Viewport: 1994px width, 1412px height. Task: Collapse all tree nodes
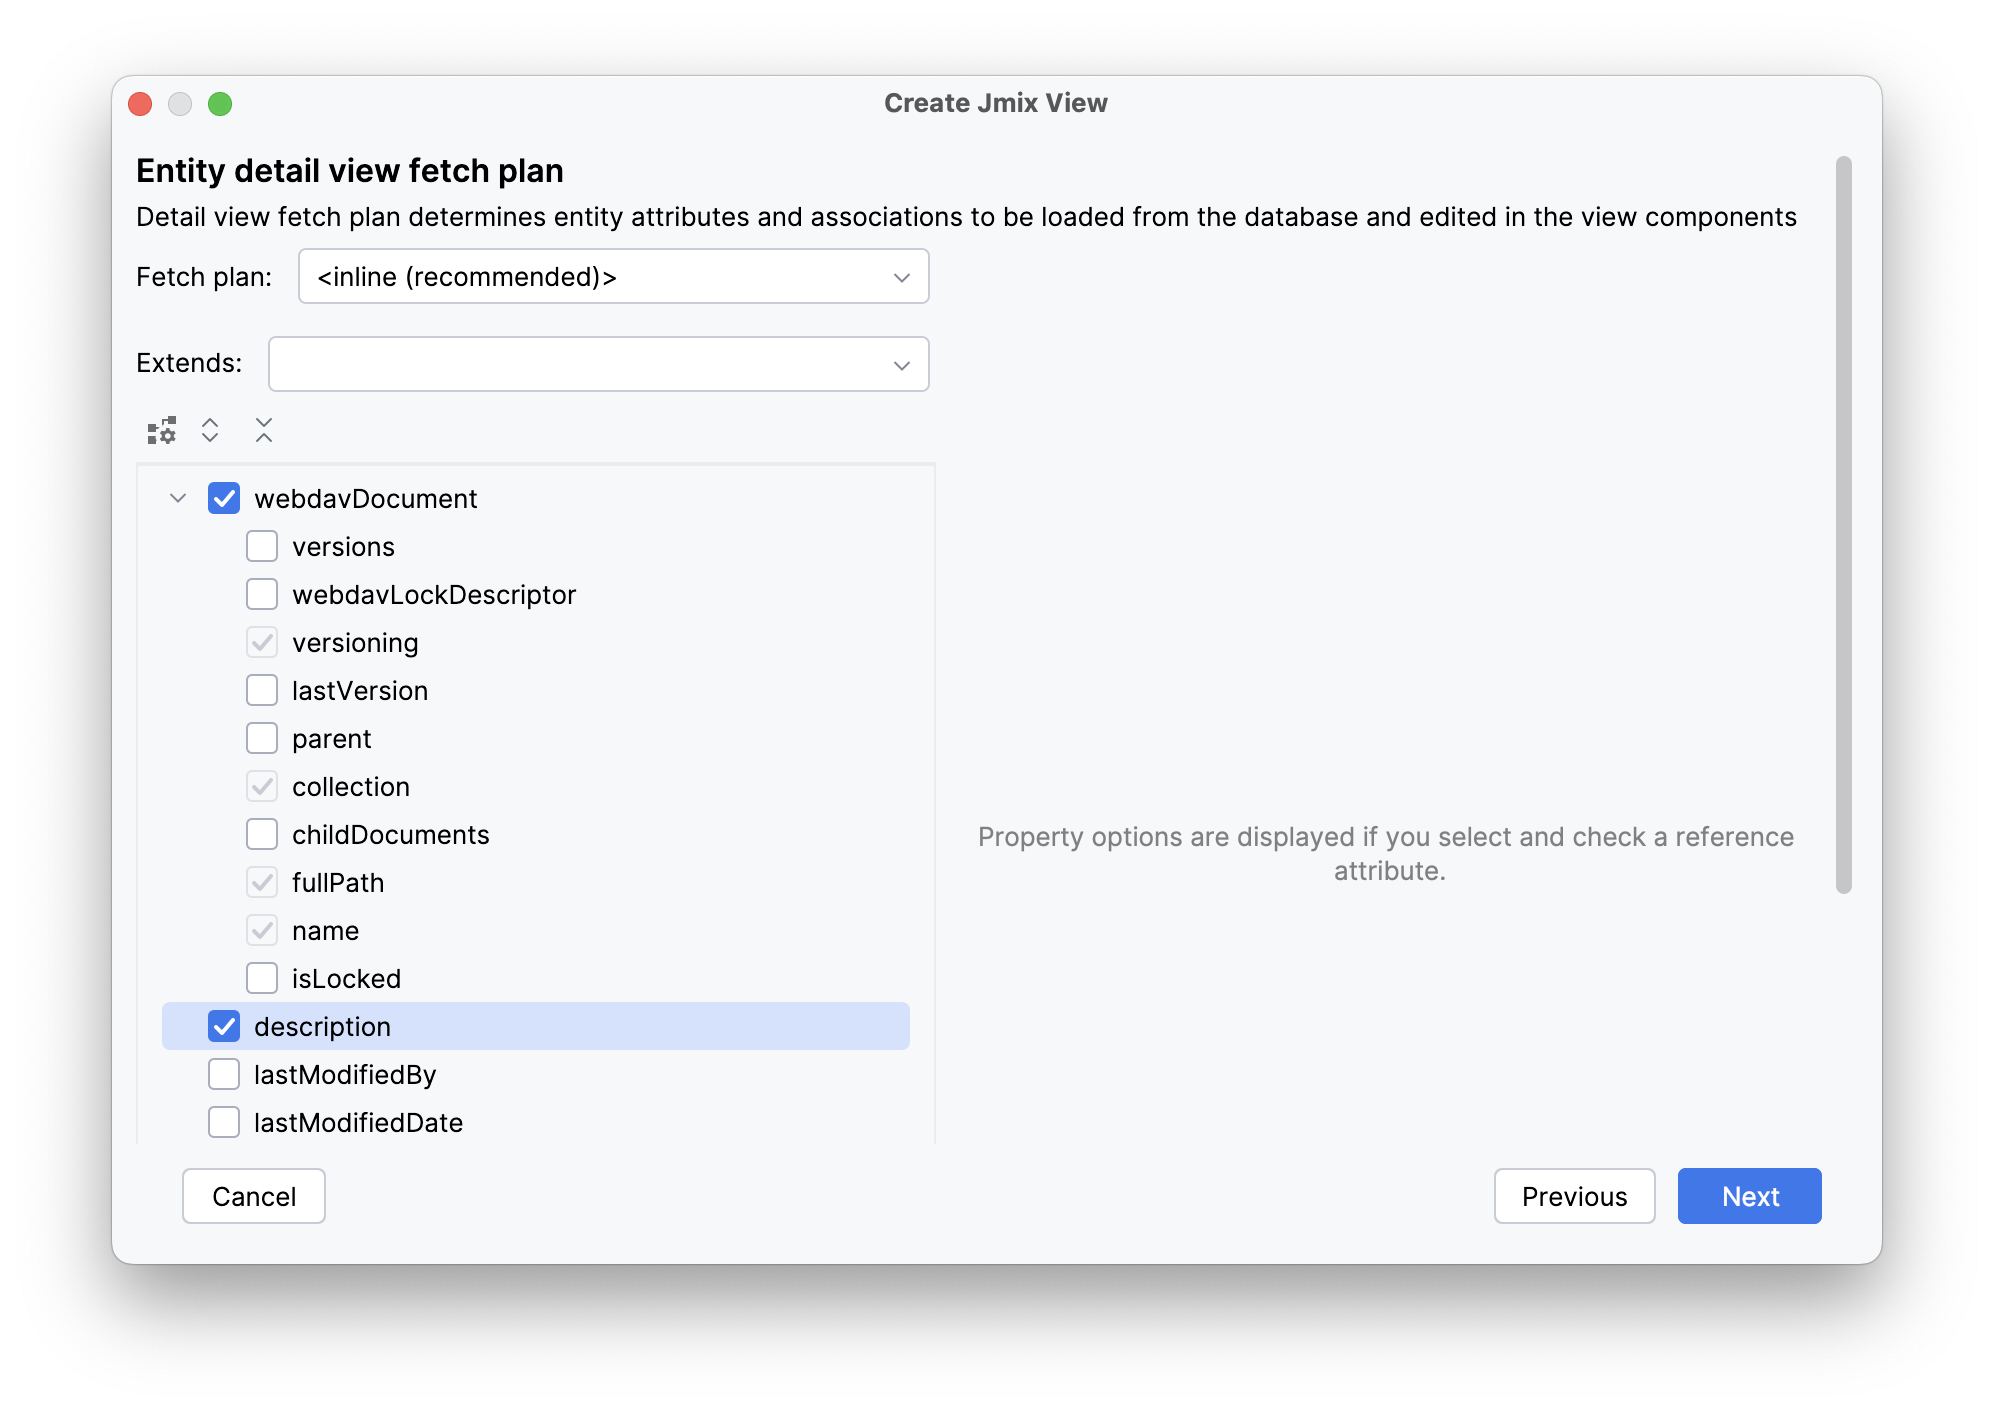tap(263, 430)
